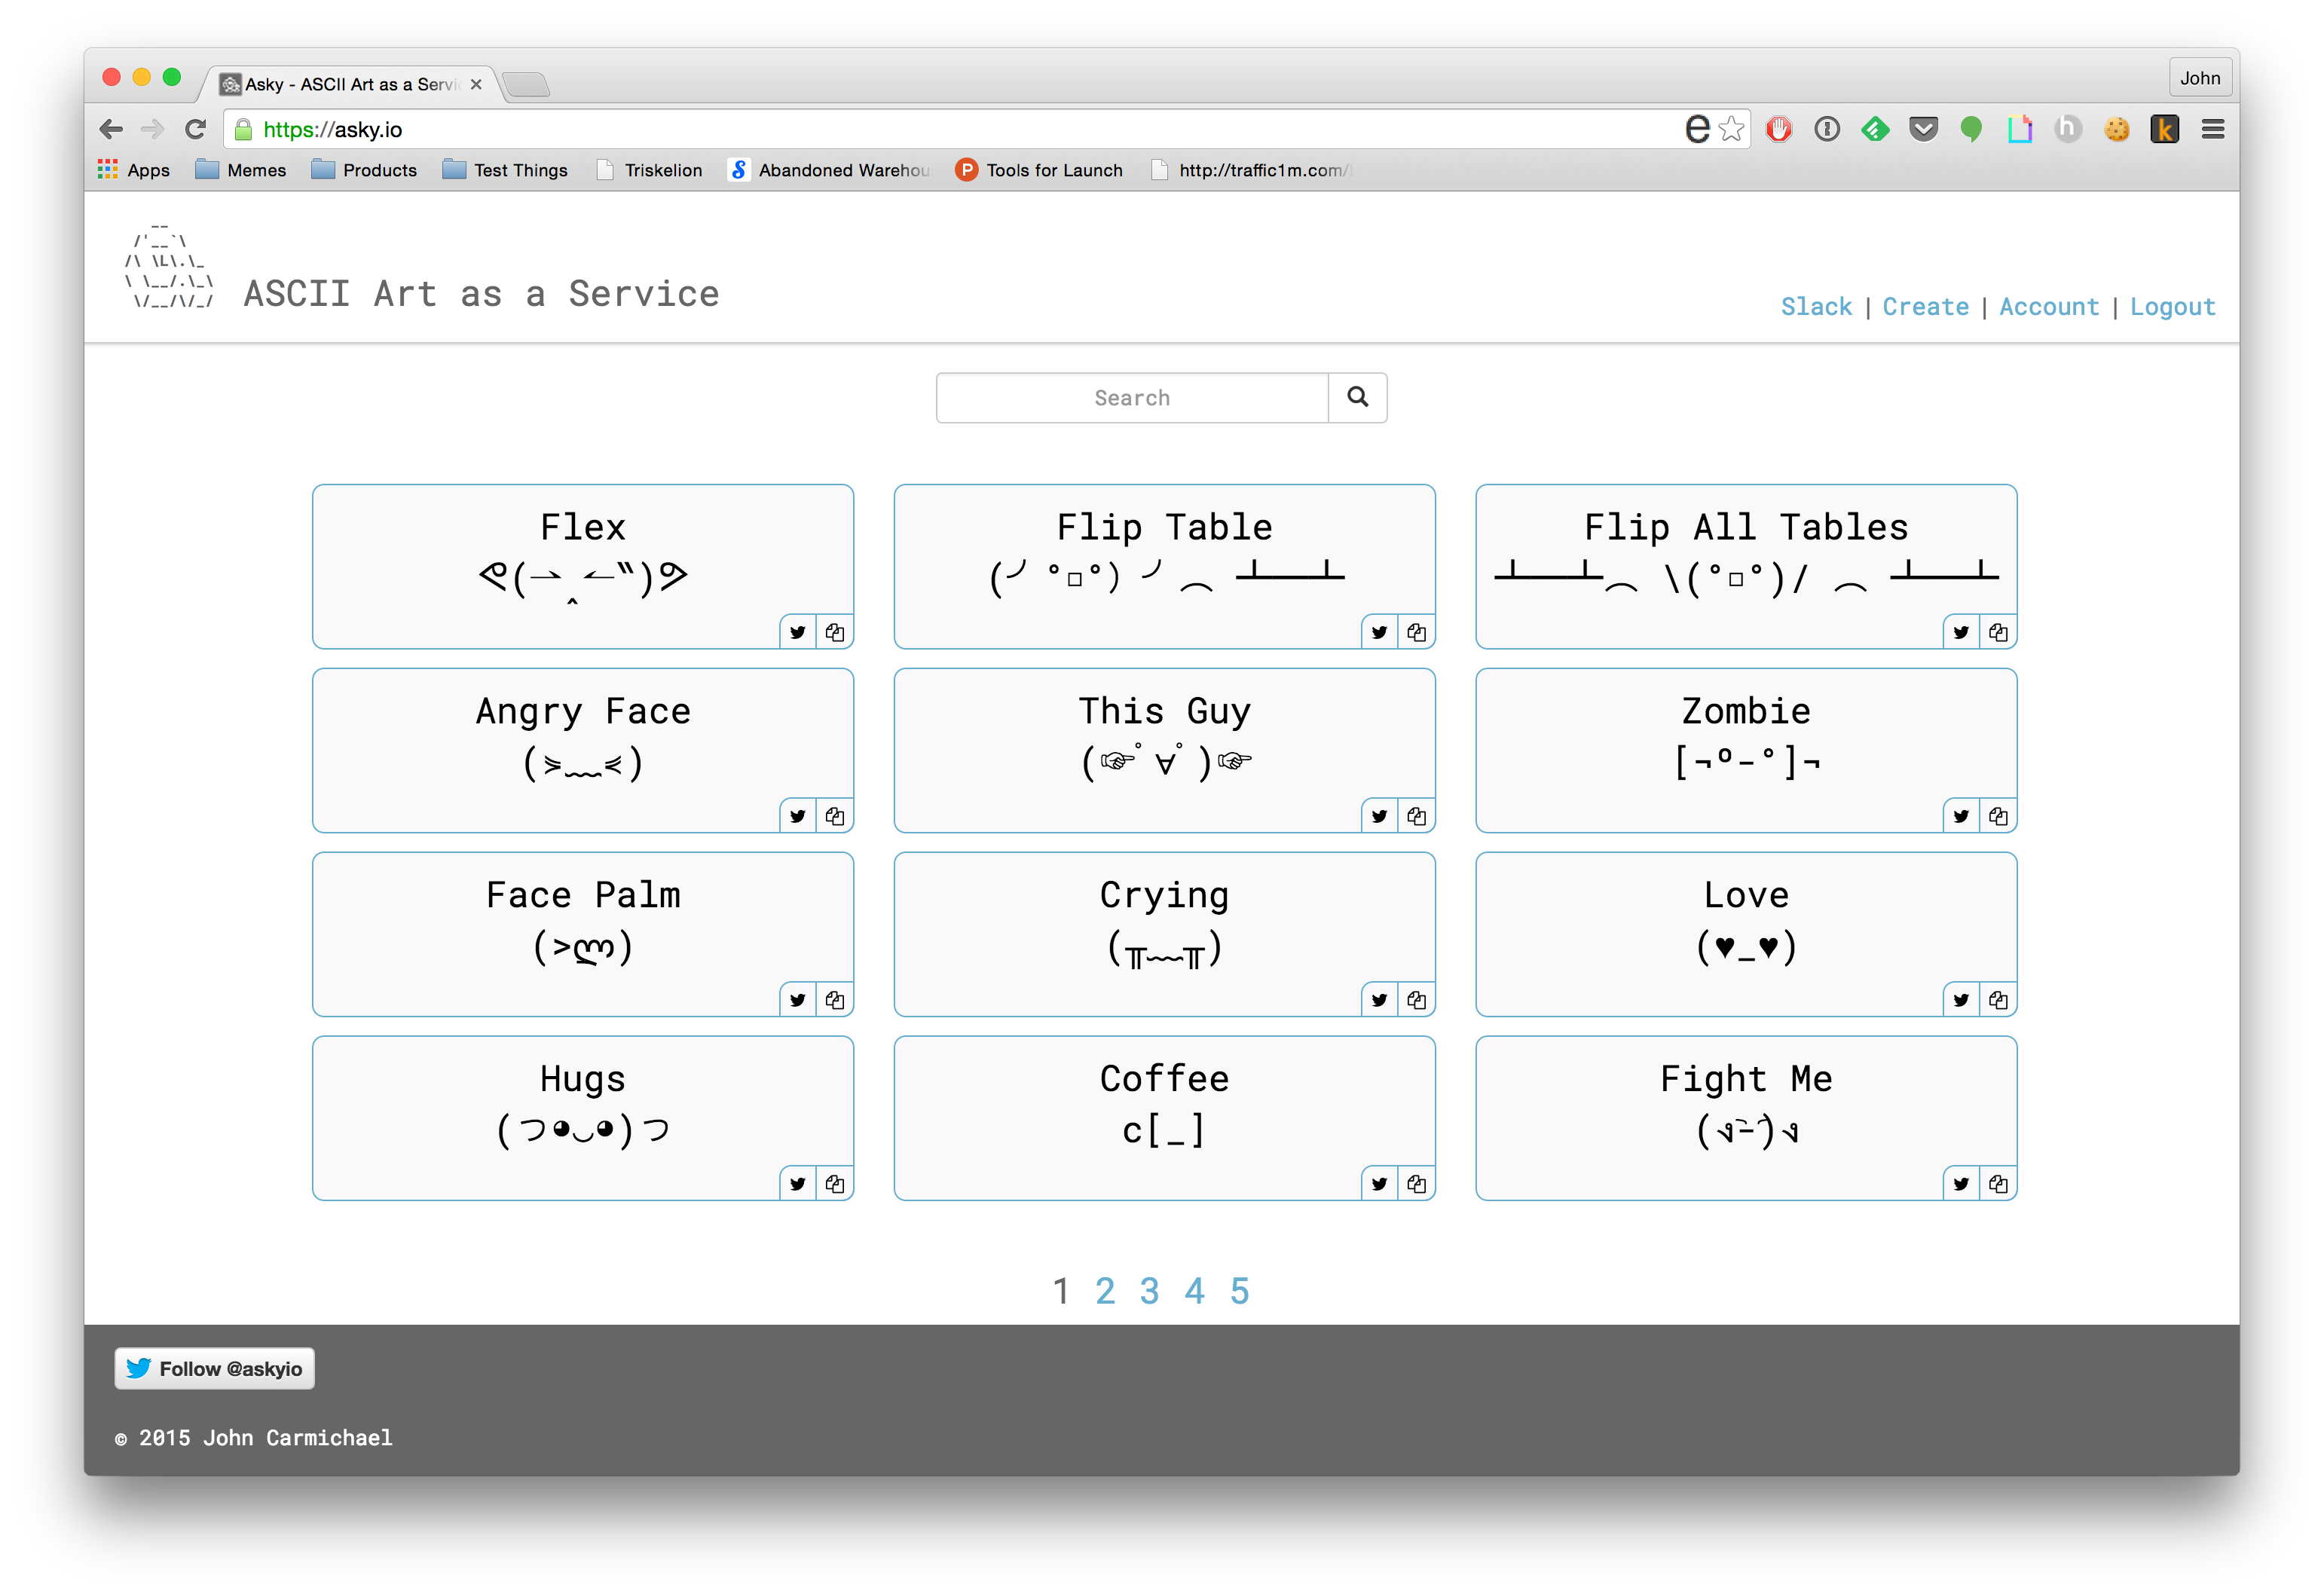Click copy icon on Zombie card
Viewport: 2324px width, 1596px height.
click(x=1998, y=816)
